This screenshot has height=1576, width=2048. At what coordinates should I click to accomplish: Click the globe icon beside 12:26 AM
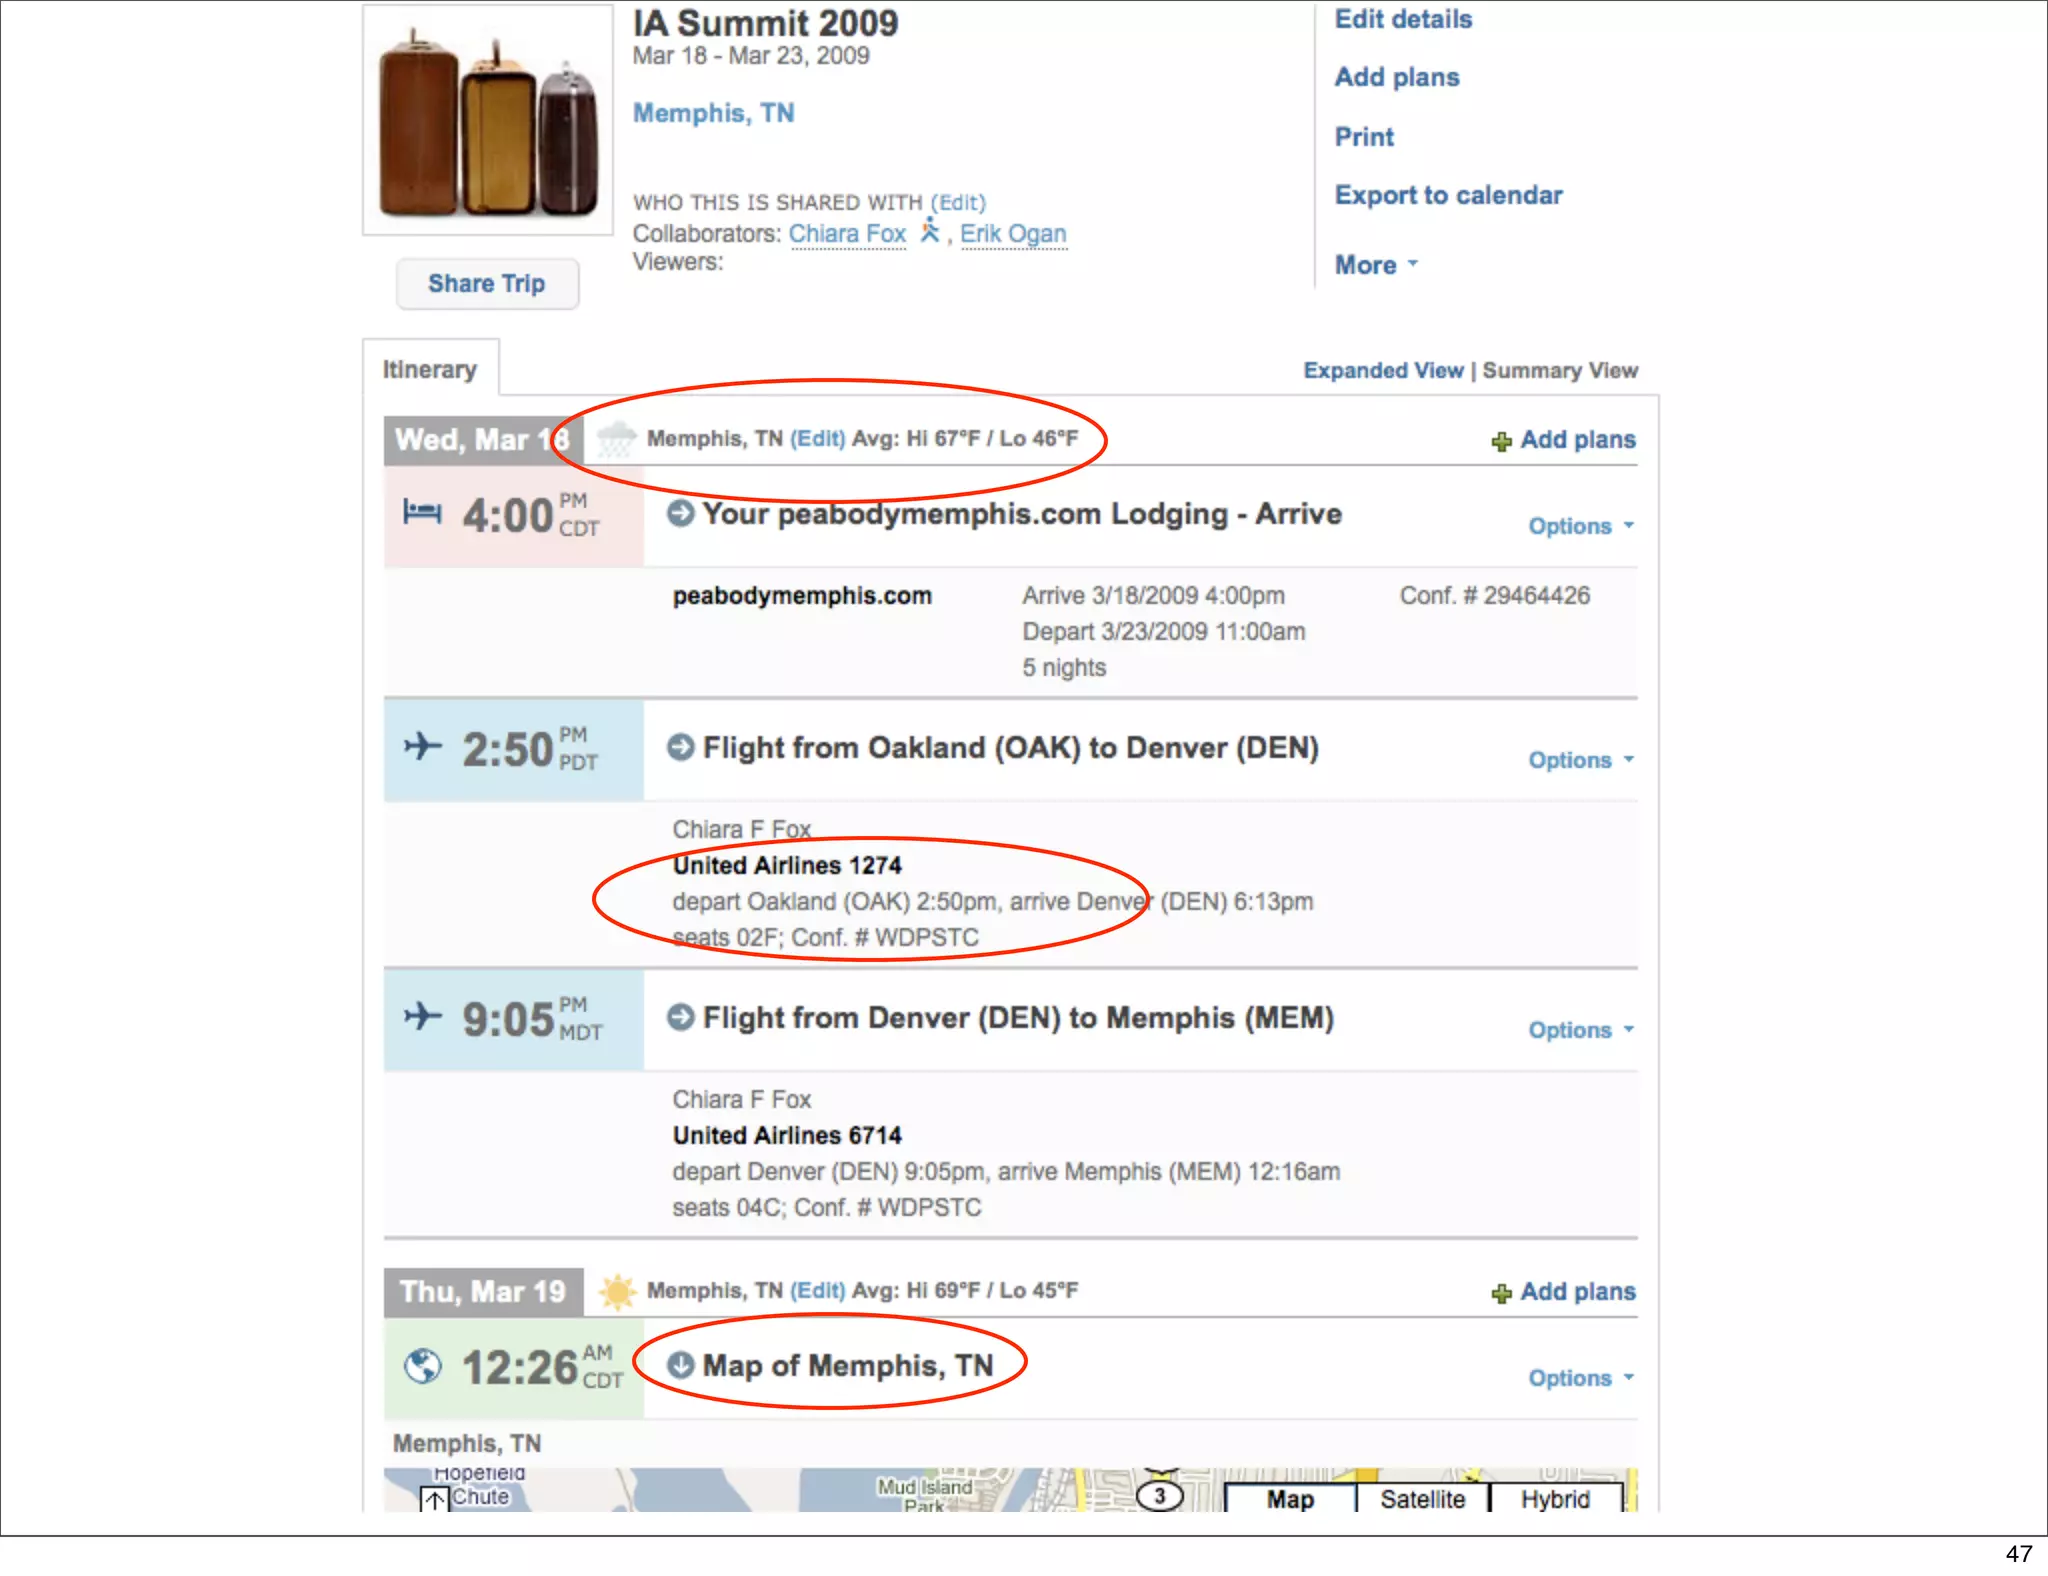tap(423, 1366)
